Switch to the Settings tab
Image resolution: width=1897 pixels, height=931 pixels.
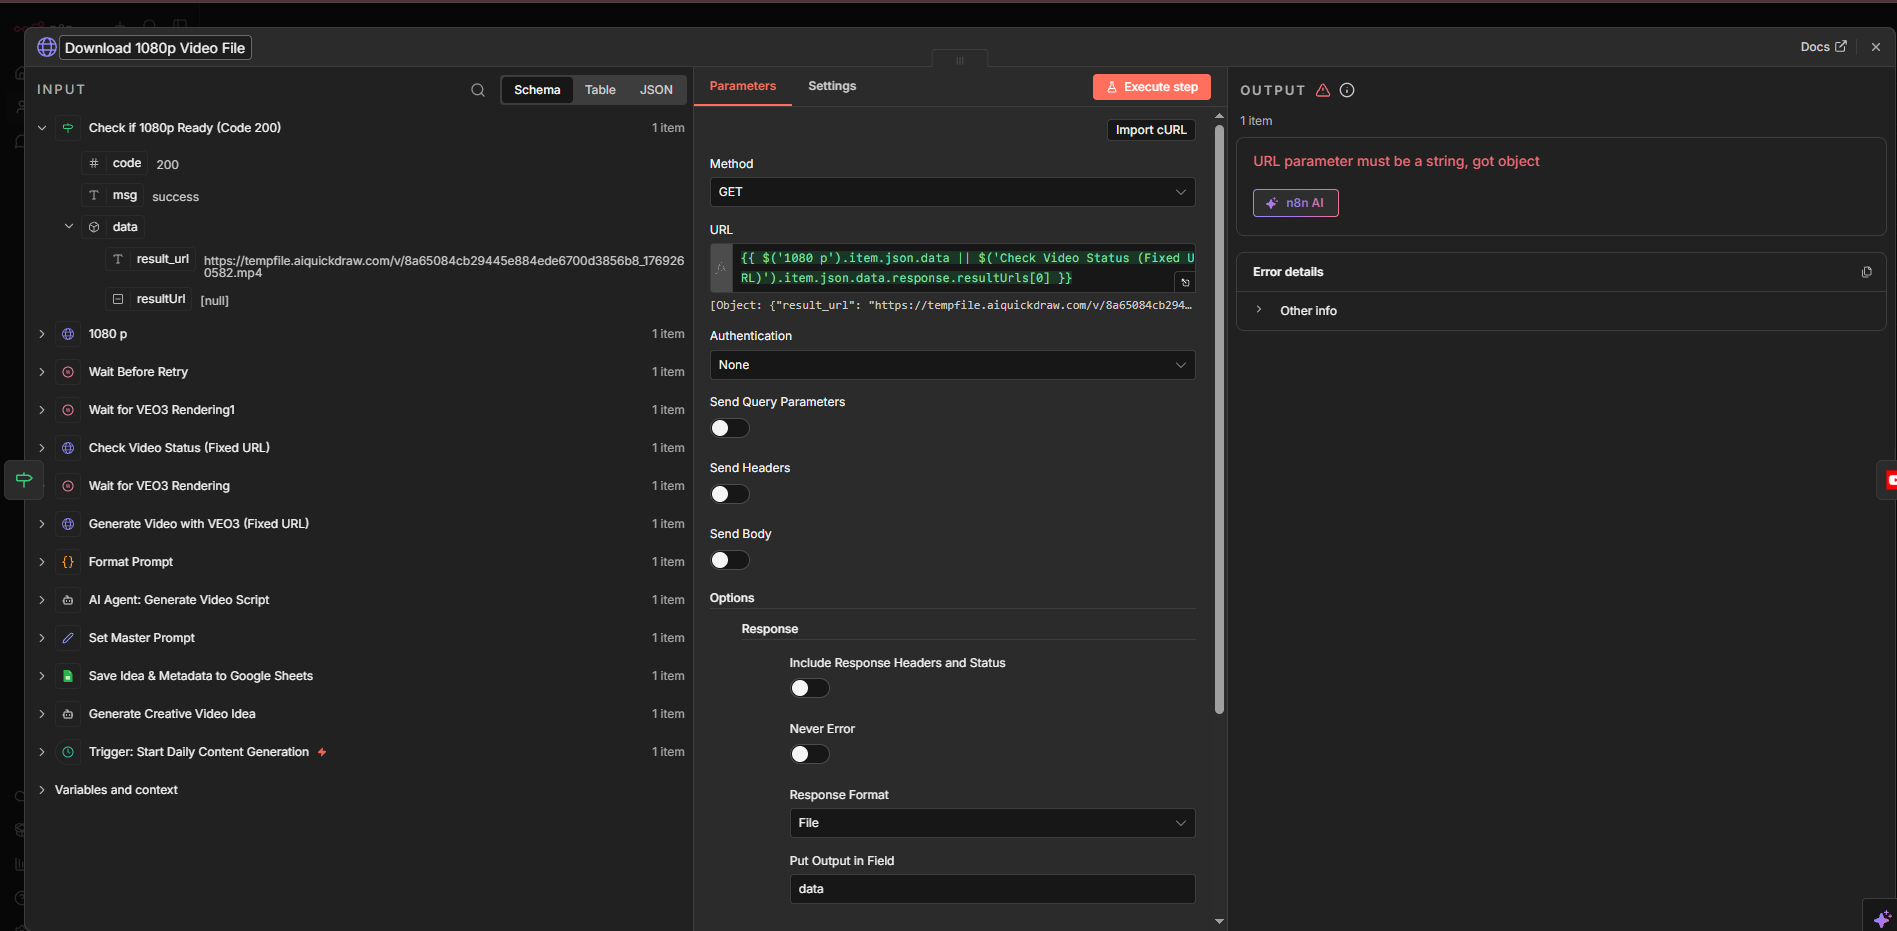tap(831, 86)
